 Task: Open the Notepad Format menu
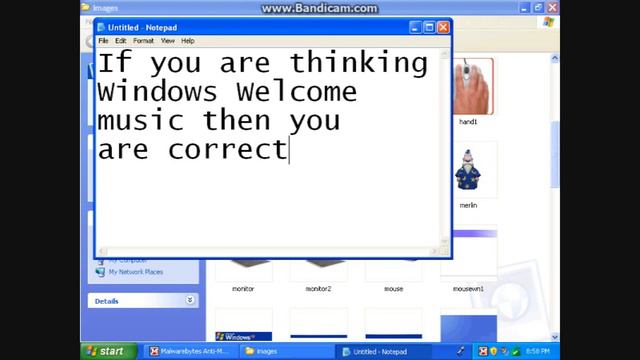point(143,41)
